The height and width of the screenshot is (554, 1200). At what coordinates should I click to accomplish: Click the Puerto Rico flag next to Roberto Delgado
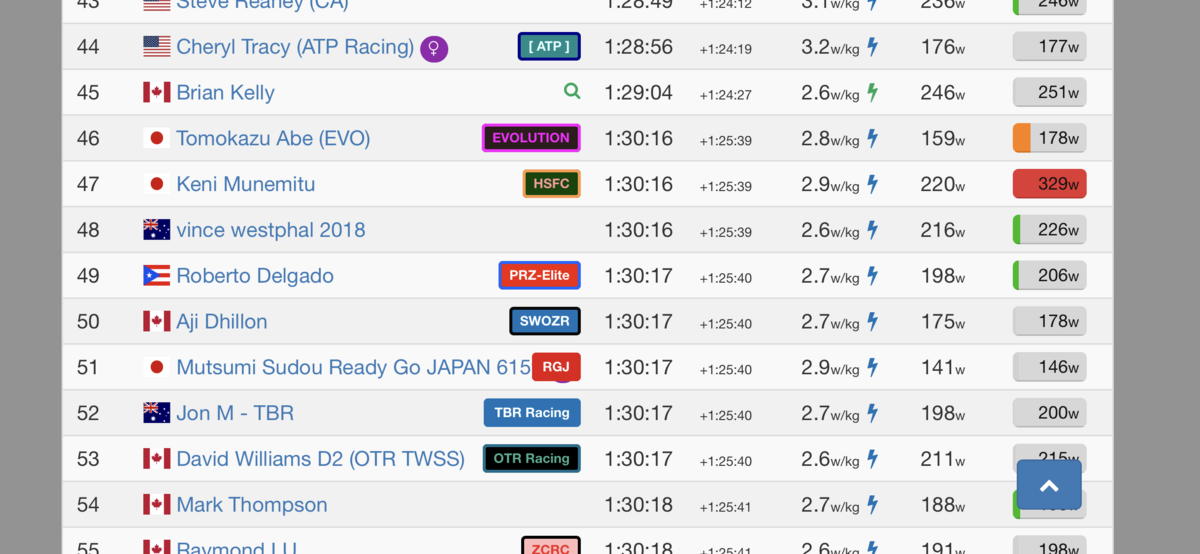coord(157,276)
